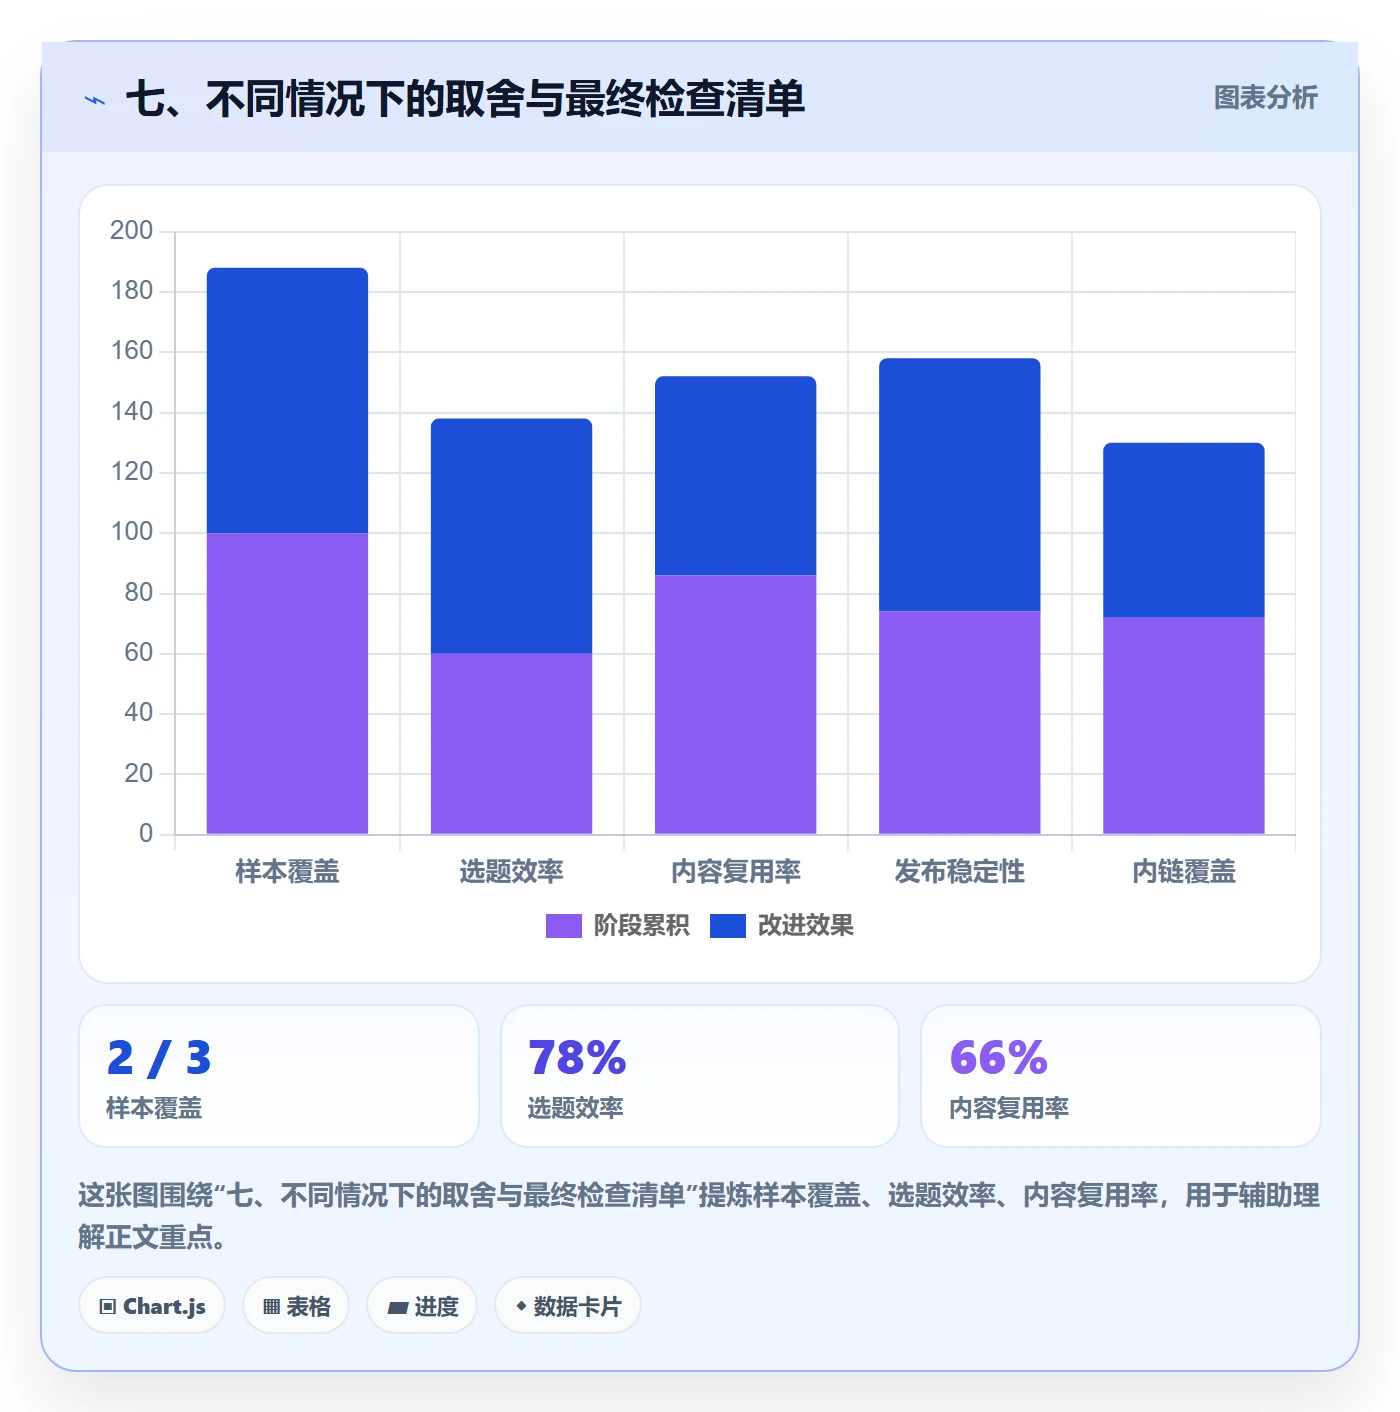Click the 改进效果 legend label
The height and width of the screenshot is (1412, 1400).
[x=806, y=926]
